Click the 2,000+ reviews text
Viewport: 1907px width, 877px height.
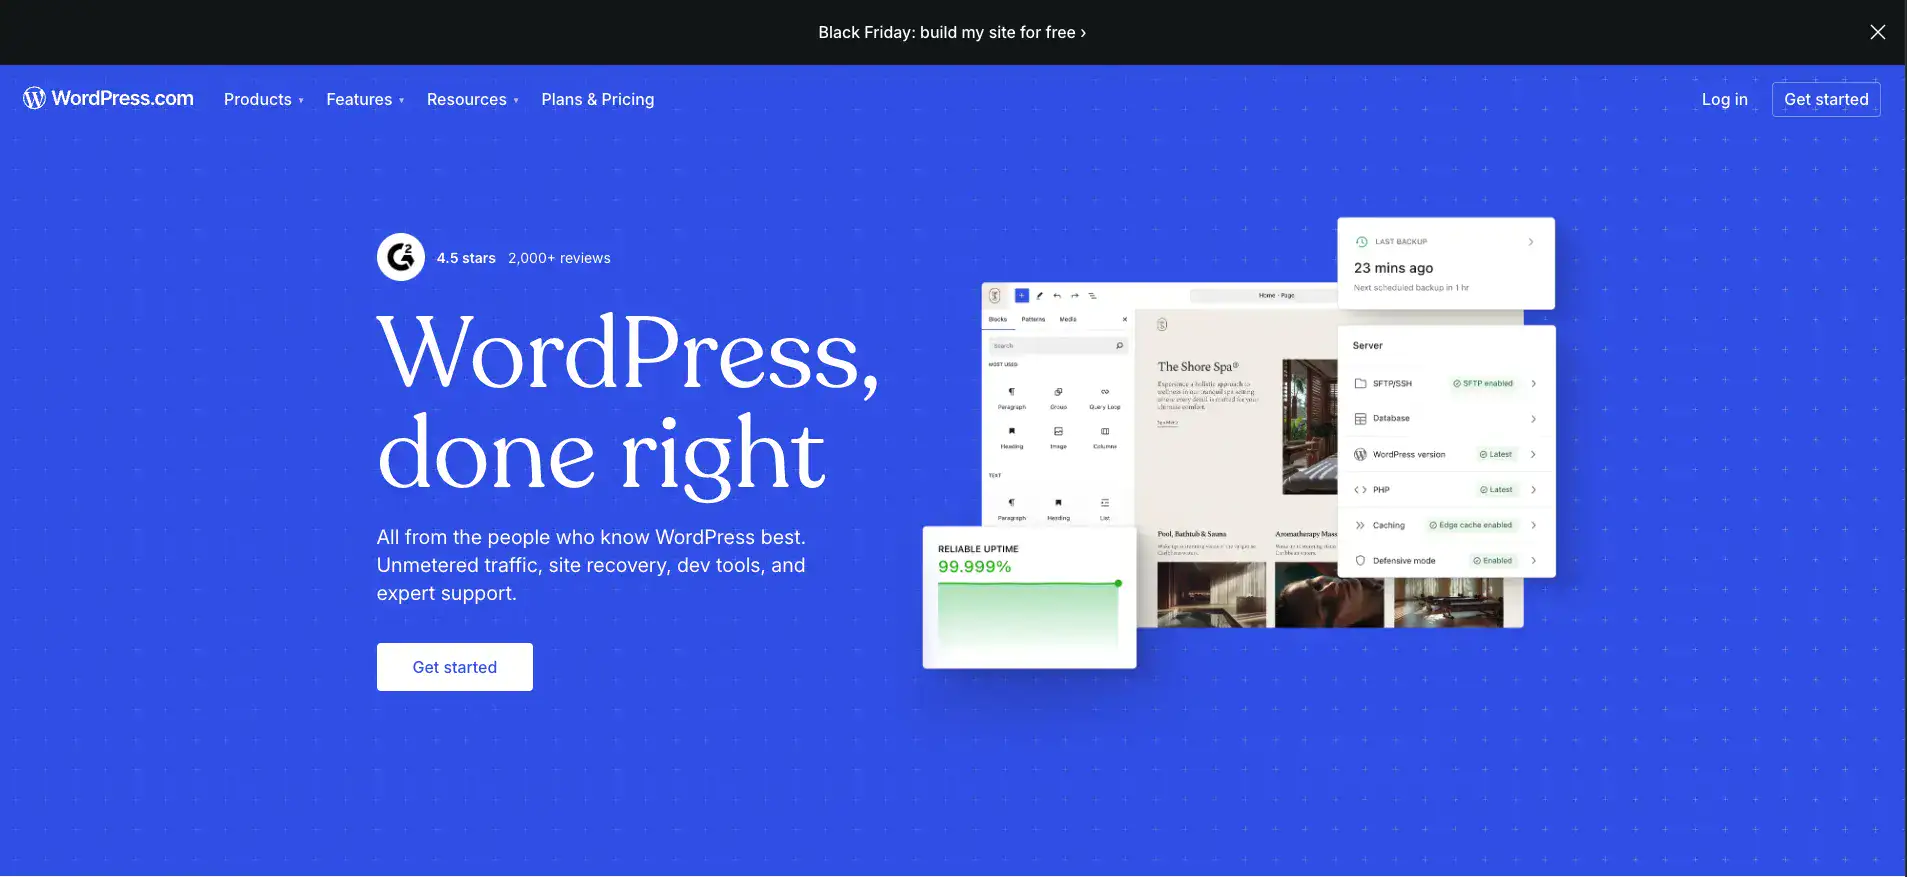click(x=559, y=258)
